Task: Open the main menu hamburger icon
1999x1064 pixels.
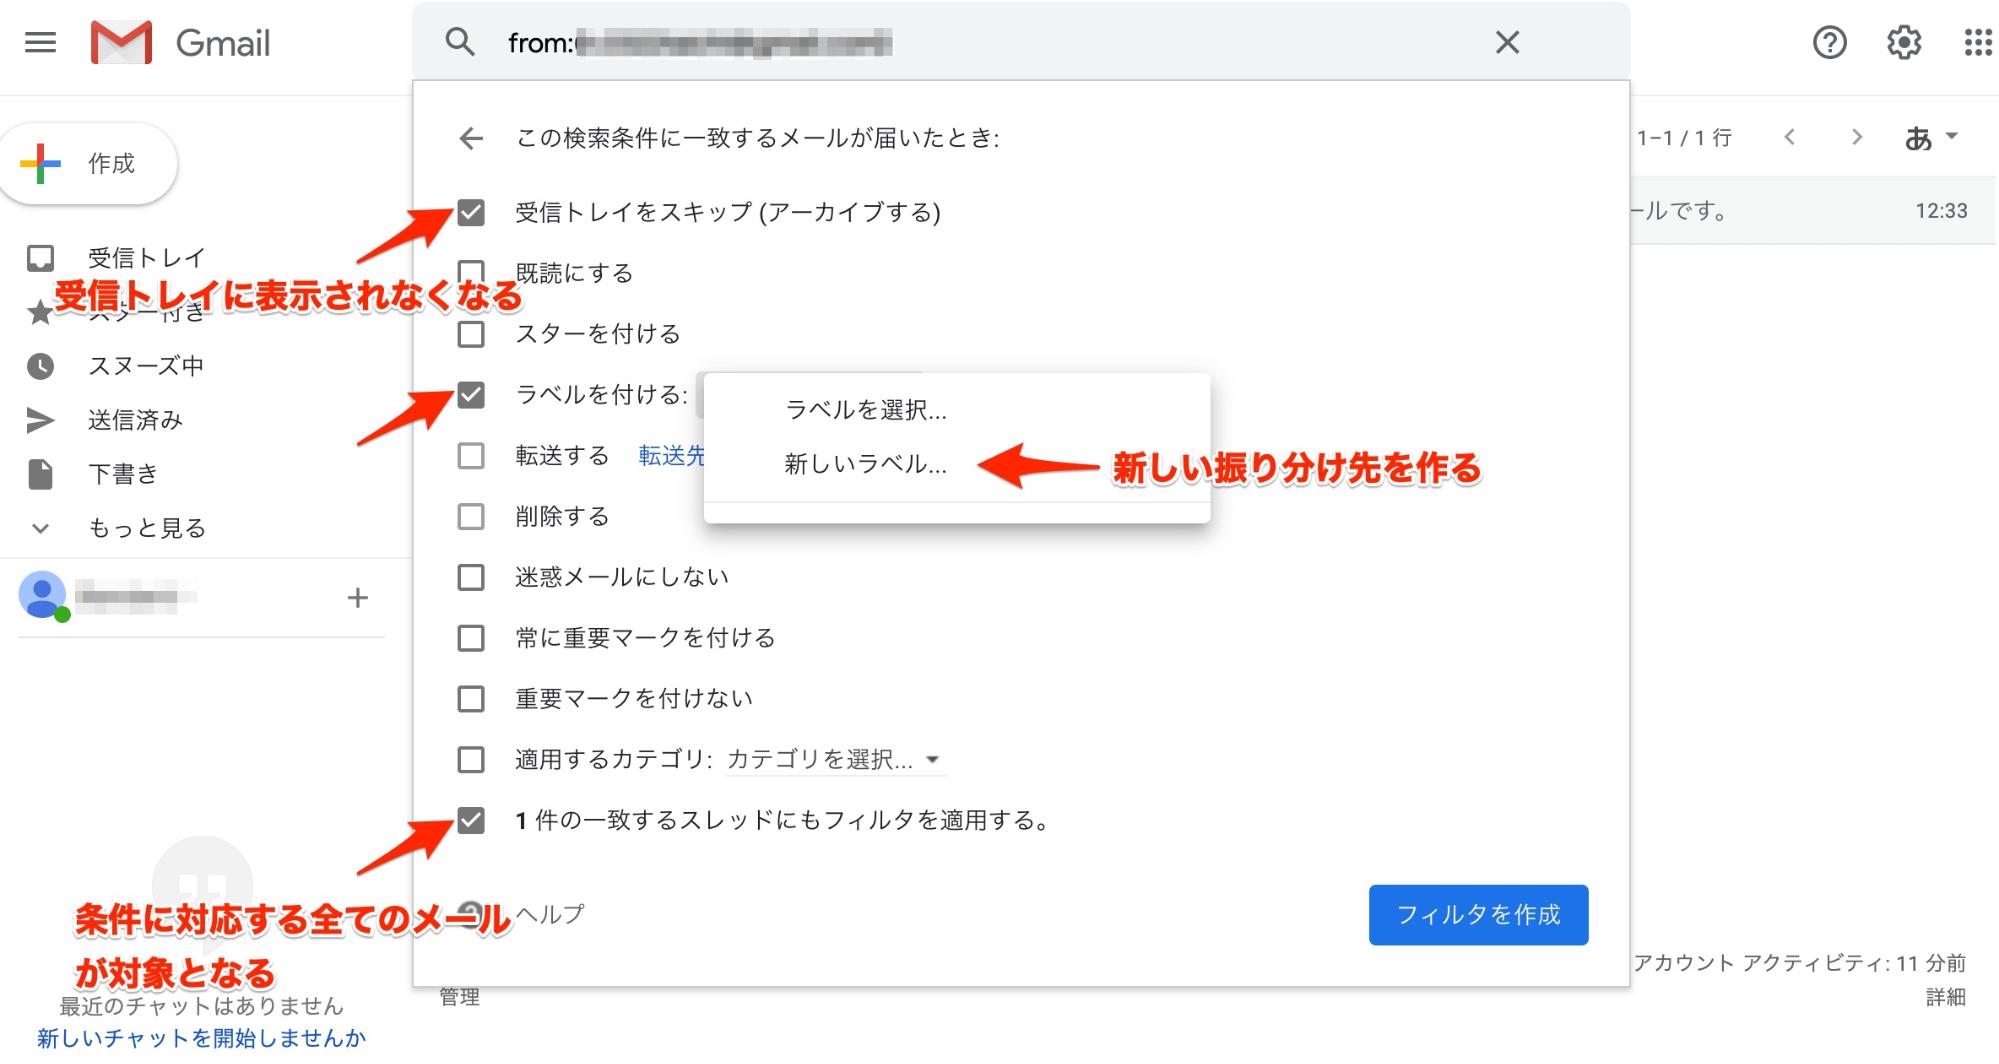Action: click(x=40, y=43)
